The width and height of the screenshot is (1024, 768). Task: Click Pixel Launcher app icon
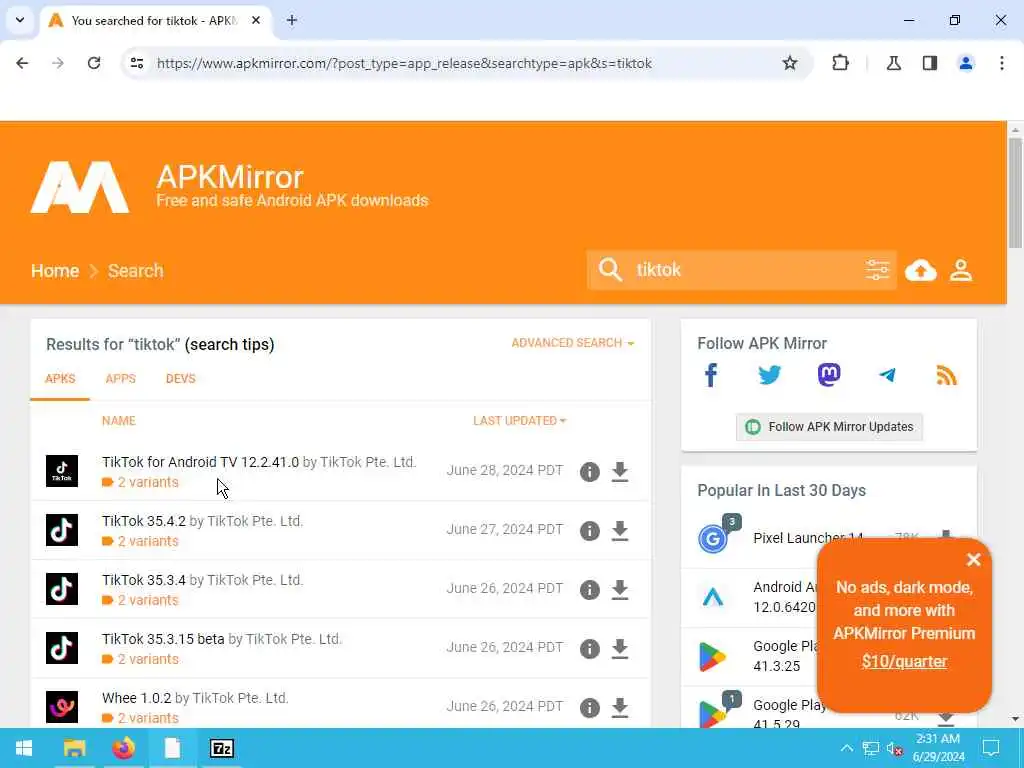click(x=713, y=539)
